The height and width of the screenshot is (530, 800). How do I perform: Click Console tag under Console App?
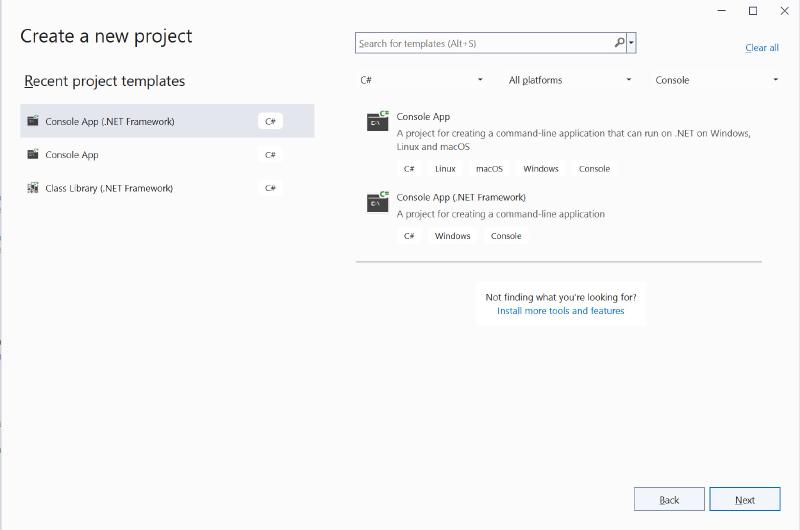pos(594,169)
